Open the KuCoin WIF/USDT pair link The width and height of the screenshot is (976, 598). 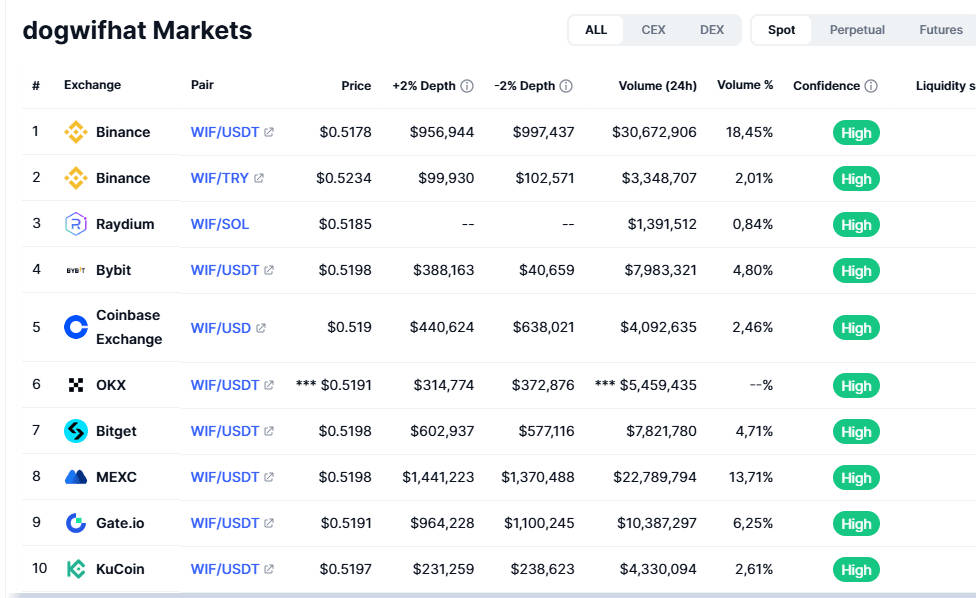225,569
